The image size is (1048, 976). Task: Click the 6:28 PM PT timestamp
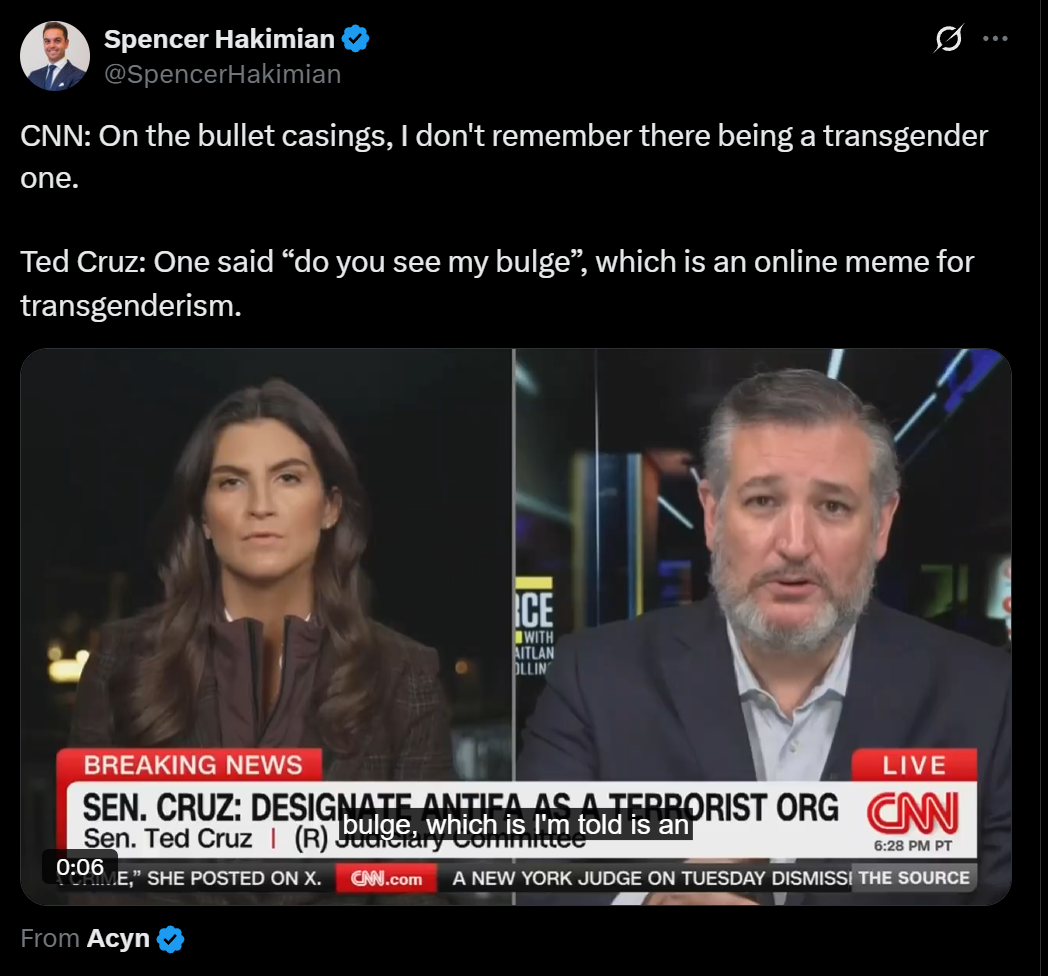pos(913,846)
